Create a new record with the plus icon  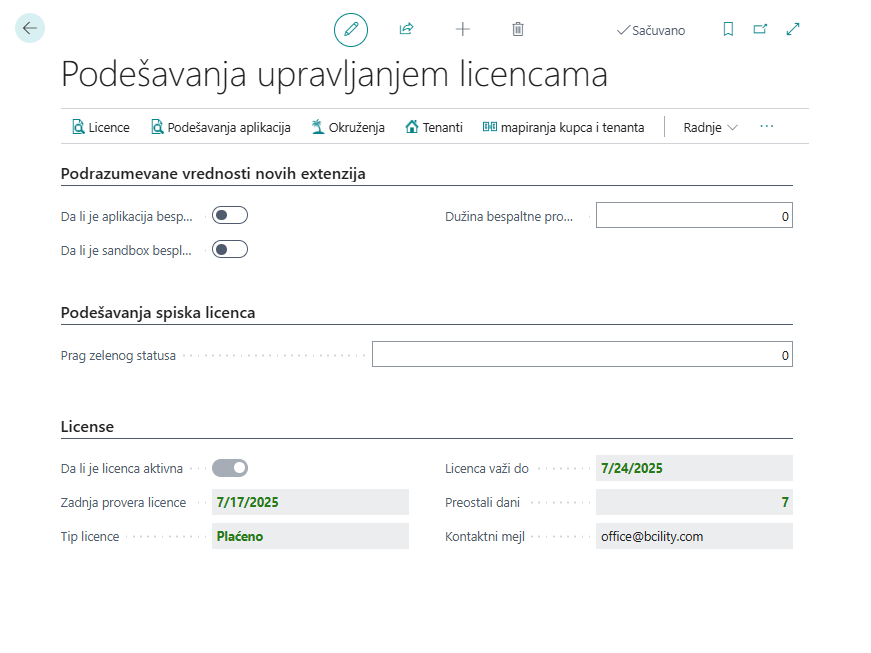(462, 29)
